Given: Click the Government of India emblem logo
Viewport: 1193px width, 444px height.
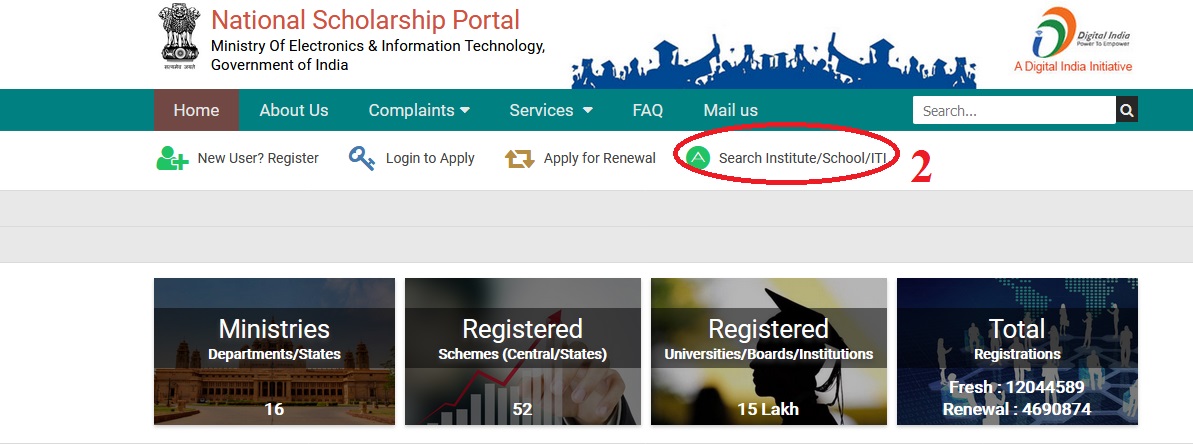Looking at the screenshot, I should [x=180, y=37].
